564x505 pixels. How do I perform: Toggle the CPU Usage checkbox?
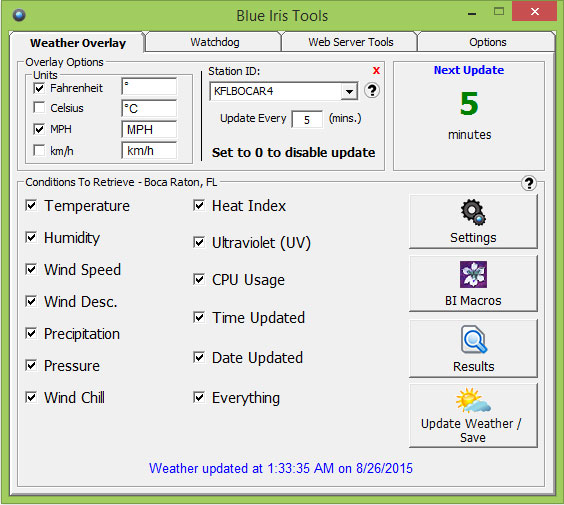point(199,279)
